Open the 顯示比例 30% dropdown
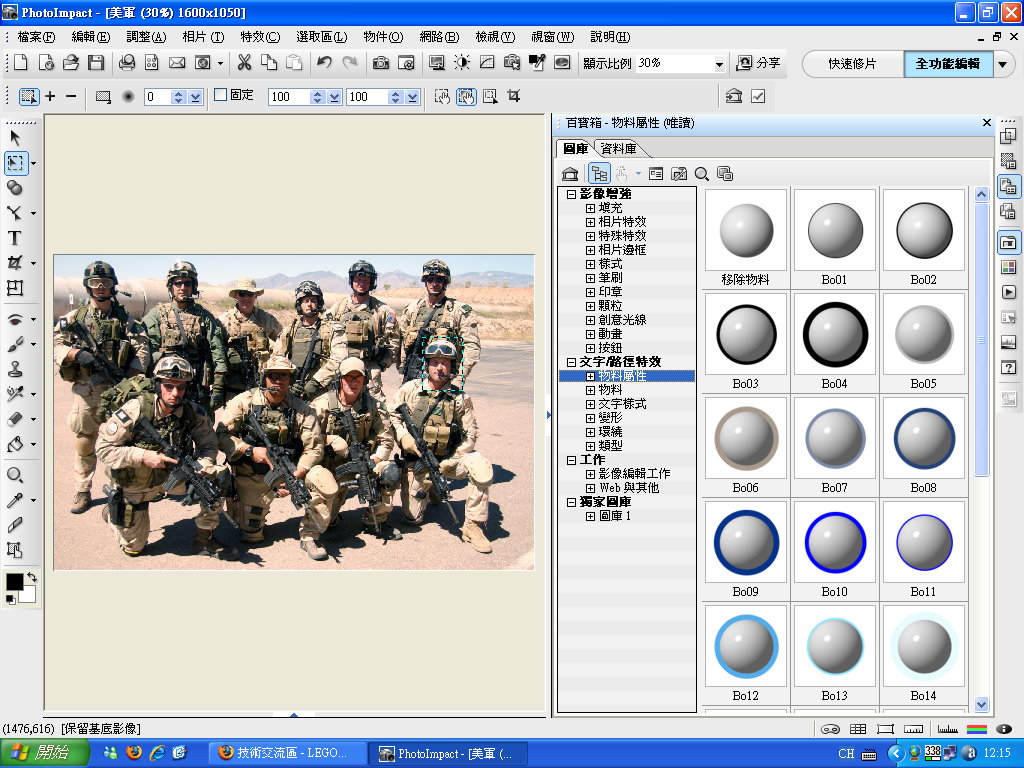 tap(719, 64)
